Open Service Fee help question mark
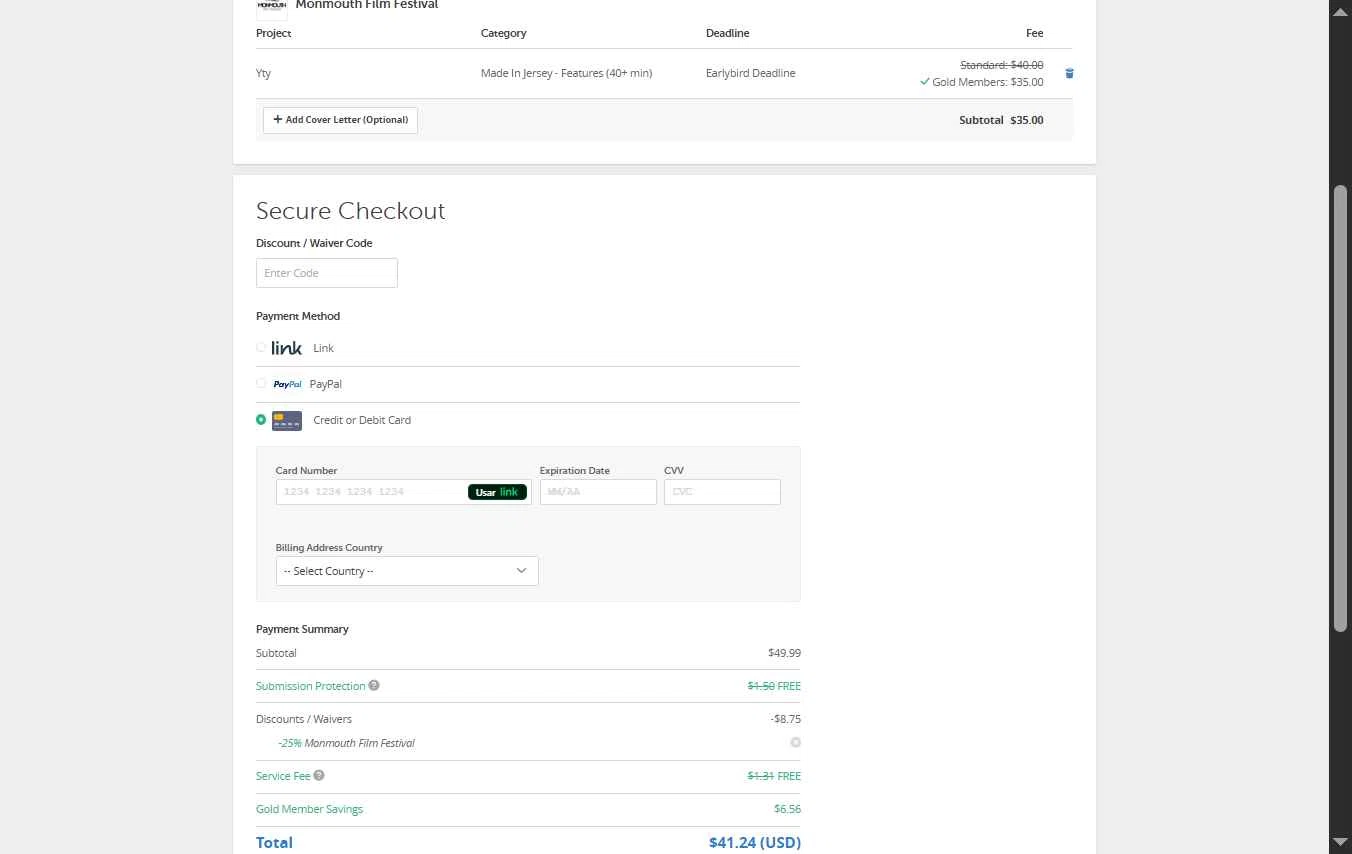 319,775
